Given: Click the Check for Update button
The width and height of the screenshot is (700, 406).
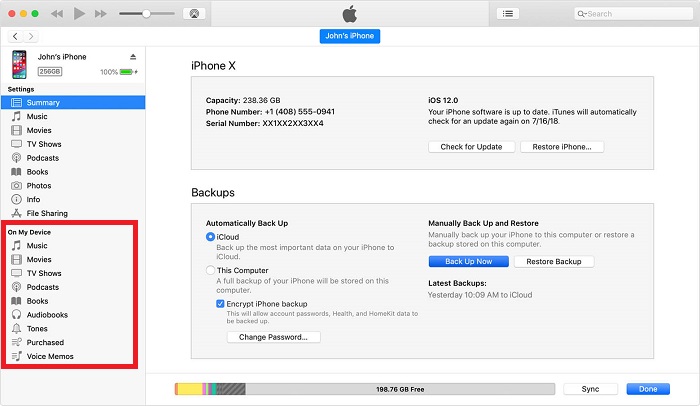Looking at the screenshot, I should 471,147.
